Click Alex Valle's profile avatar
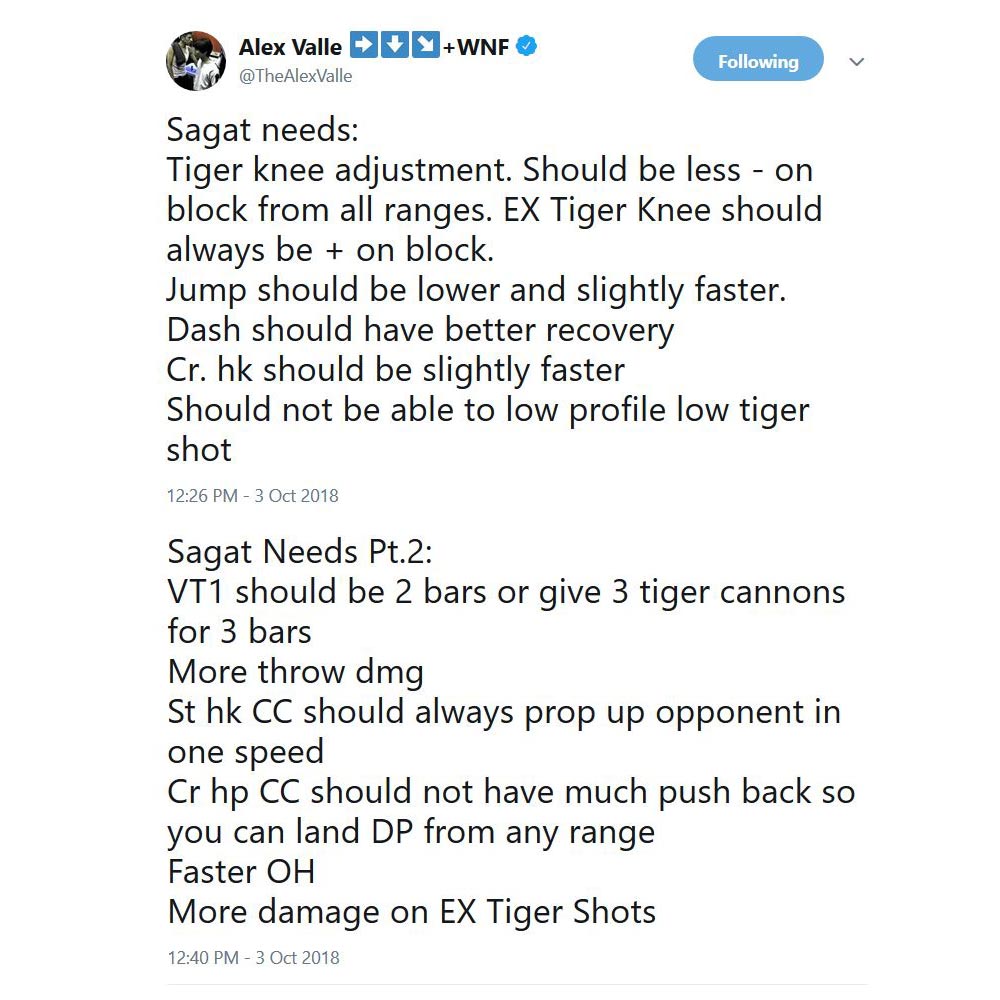 click(x=195, y=60)
